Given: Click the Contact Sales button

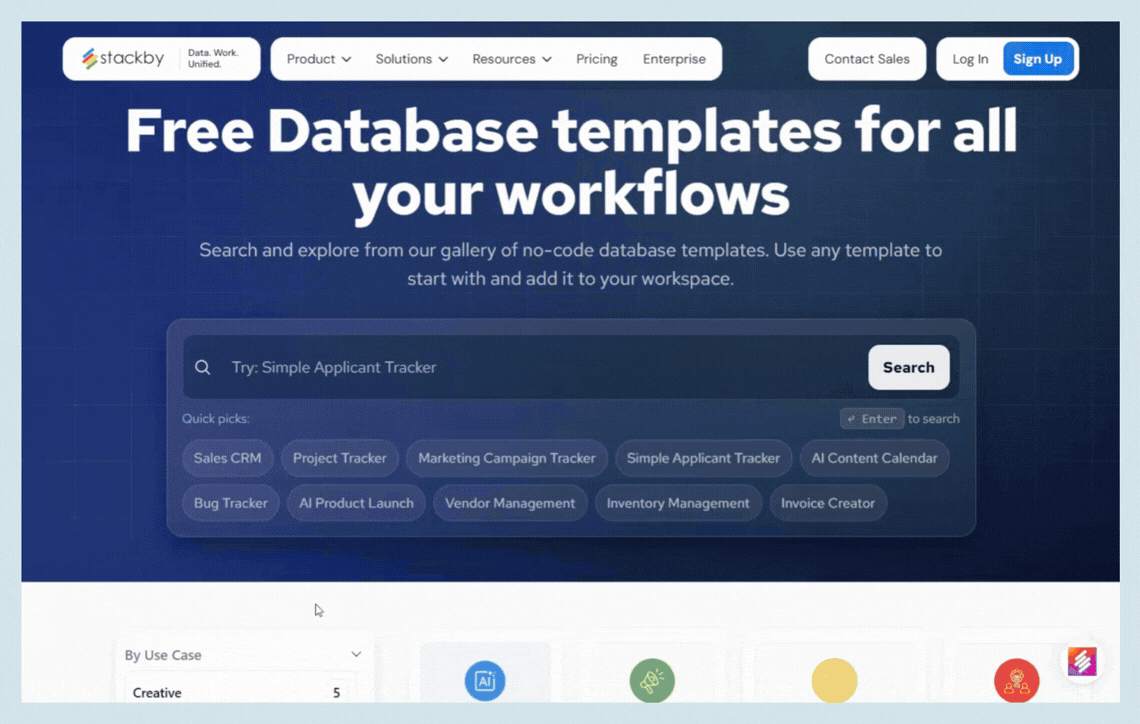Looking at the screenshot, I should 866,59.
